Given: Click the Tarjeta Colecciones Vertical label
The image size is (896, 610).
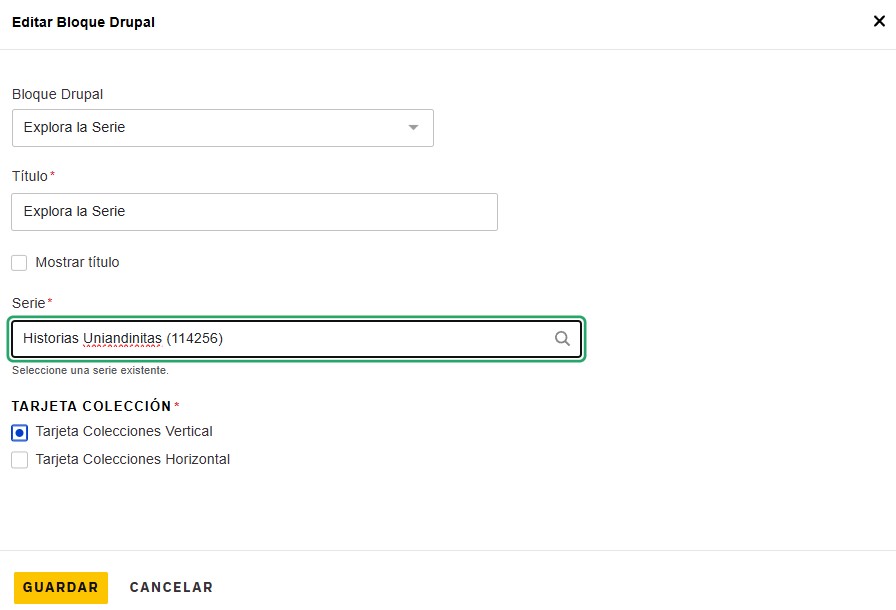Looking at the screenshot, I should [124, 431].
